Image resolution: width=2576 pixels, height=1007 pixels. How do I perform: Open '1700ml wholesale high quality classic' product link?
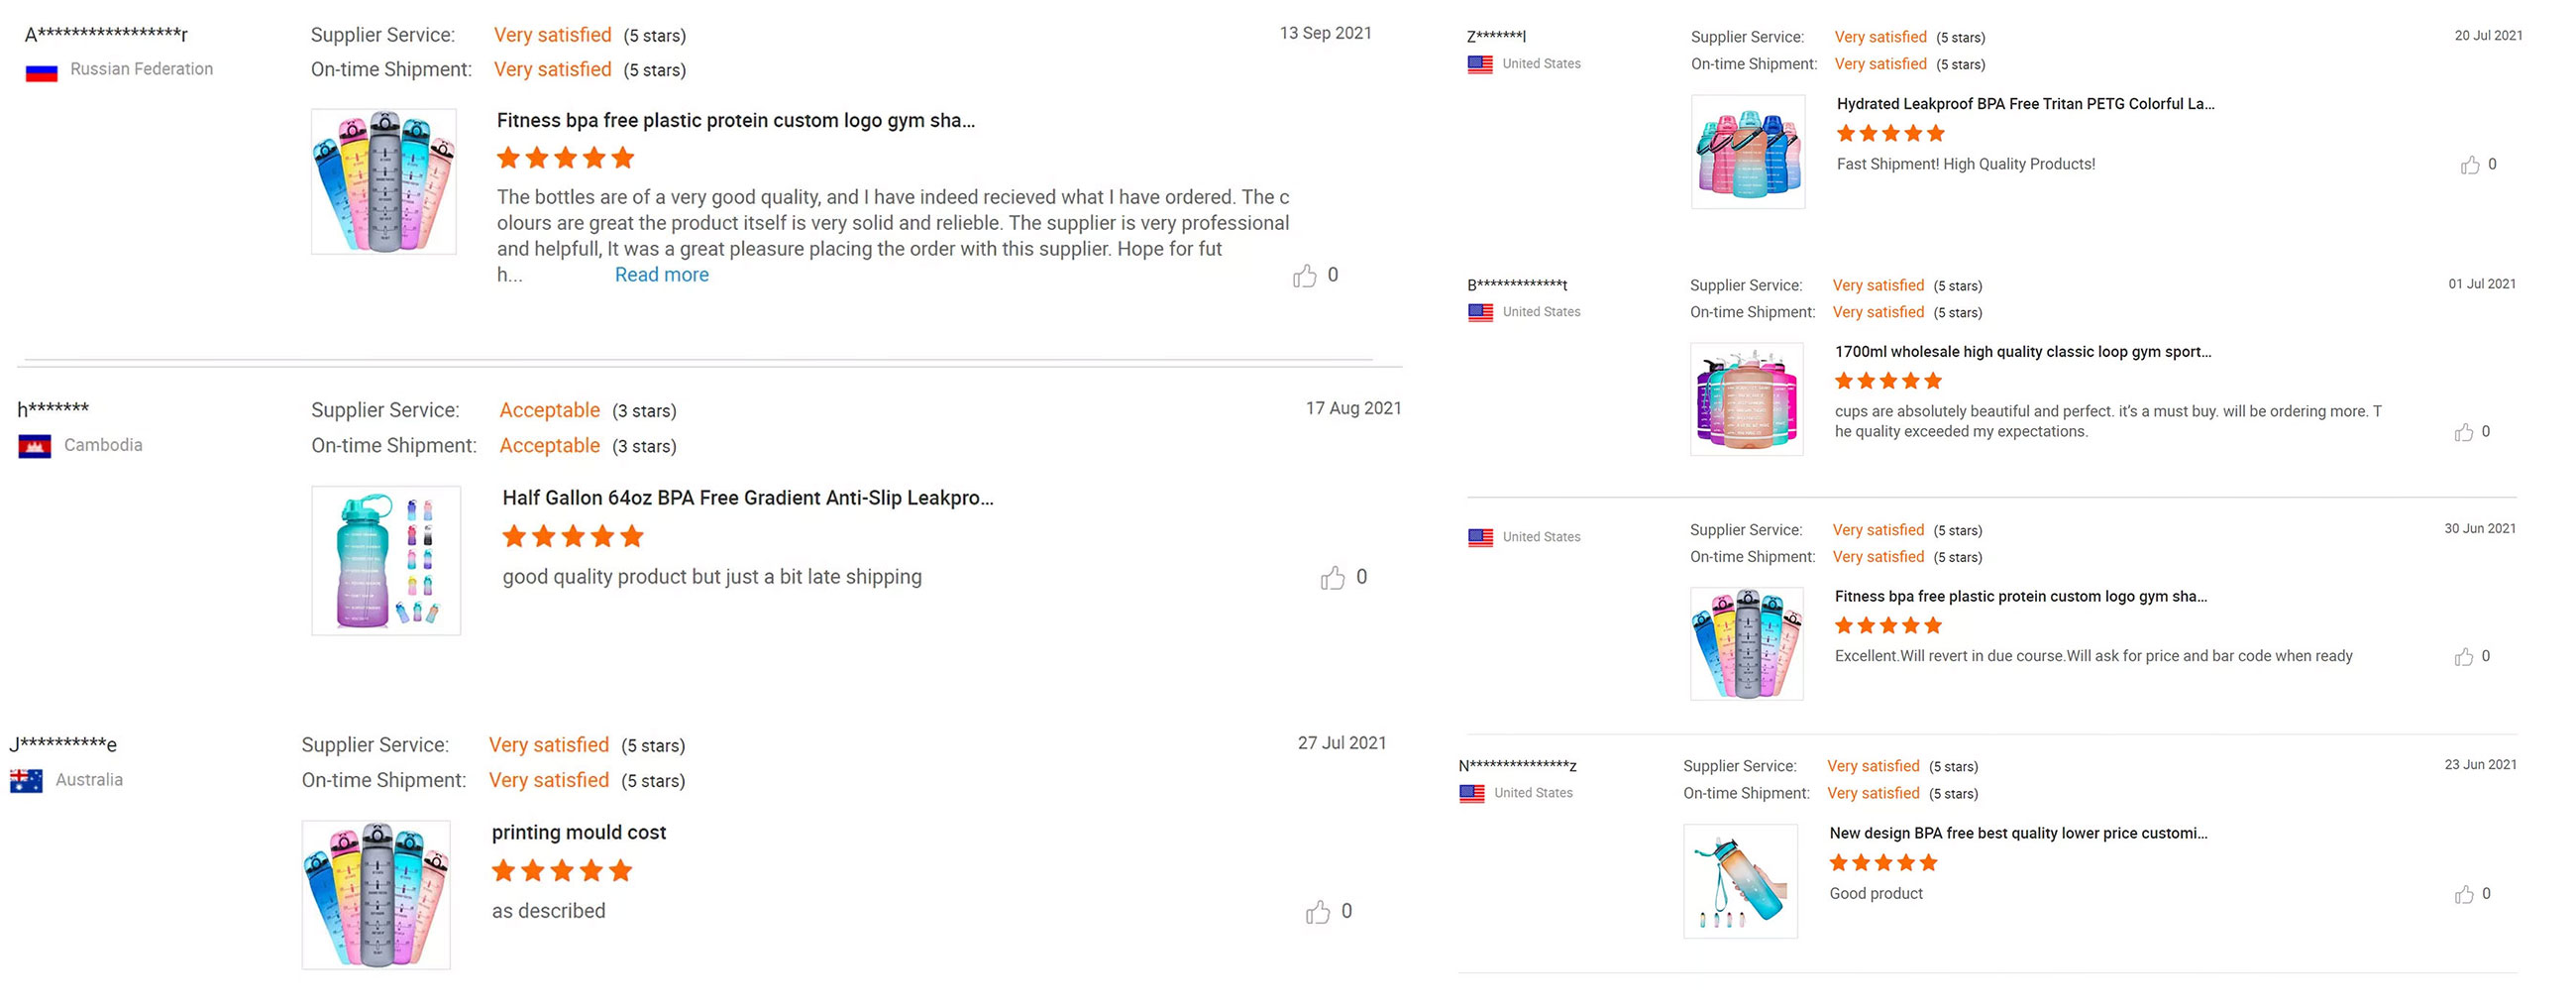tap(2022, 352)
